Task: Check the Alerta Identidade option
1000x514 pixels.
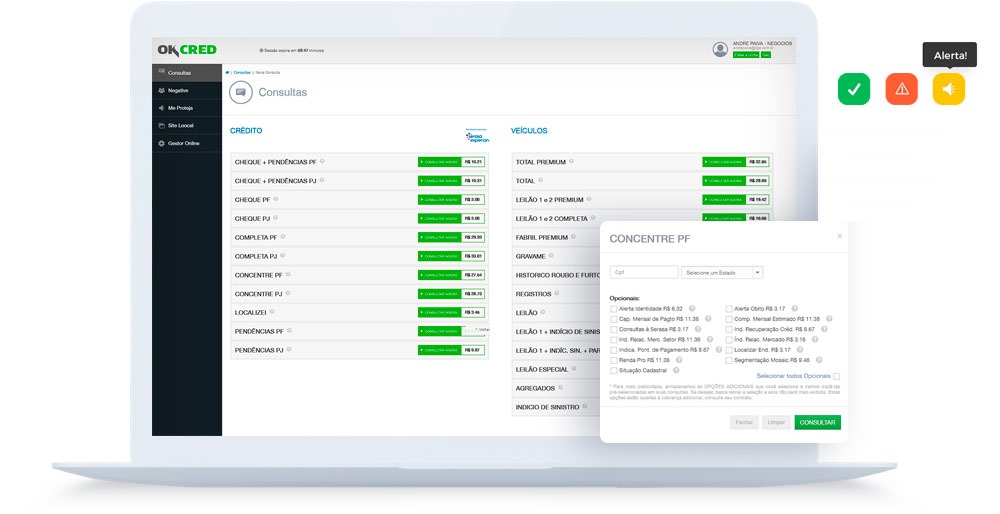Action: pyautogui.click(x=614, y=309)
